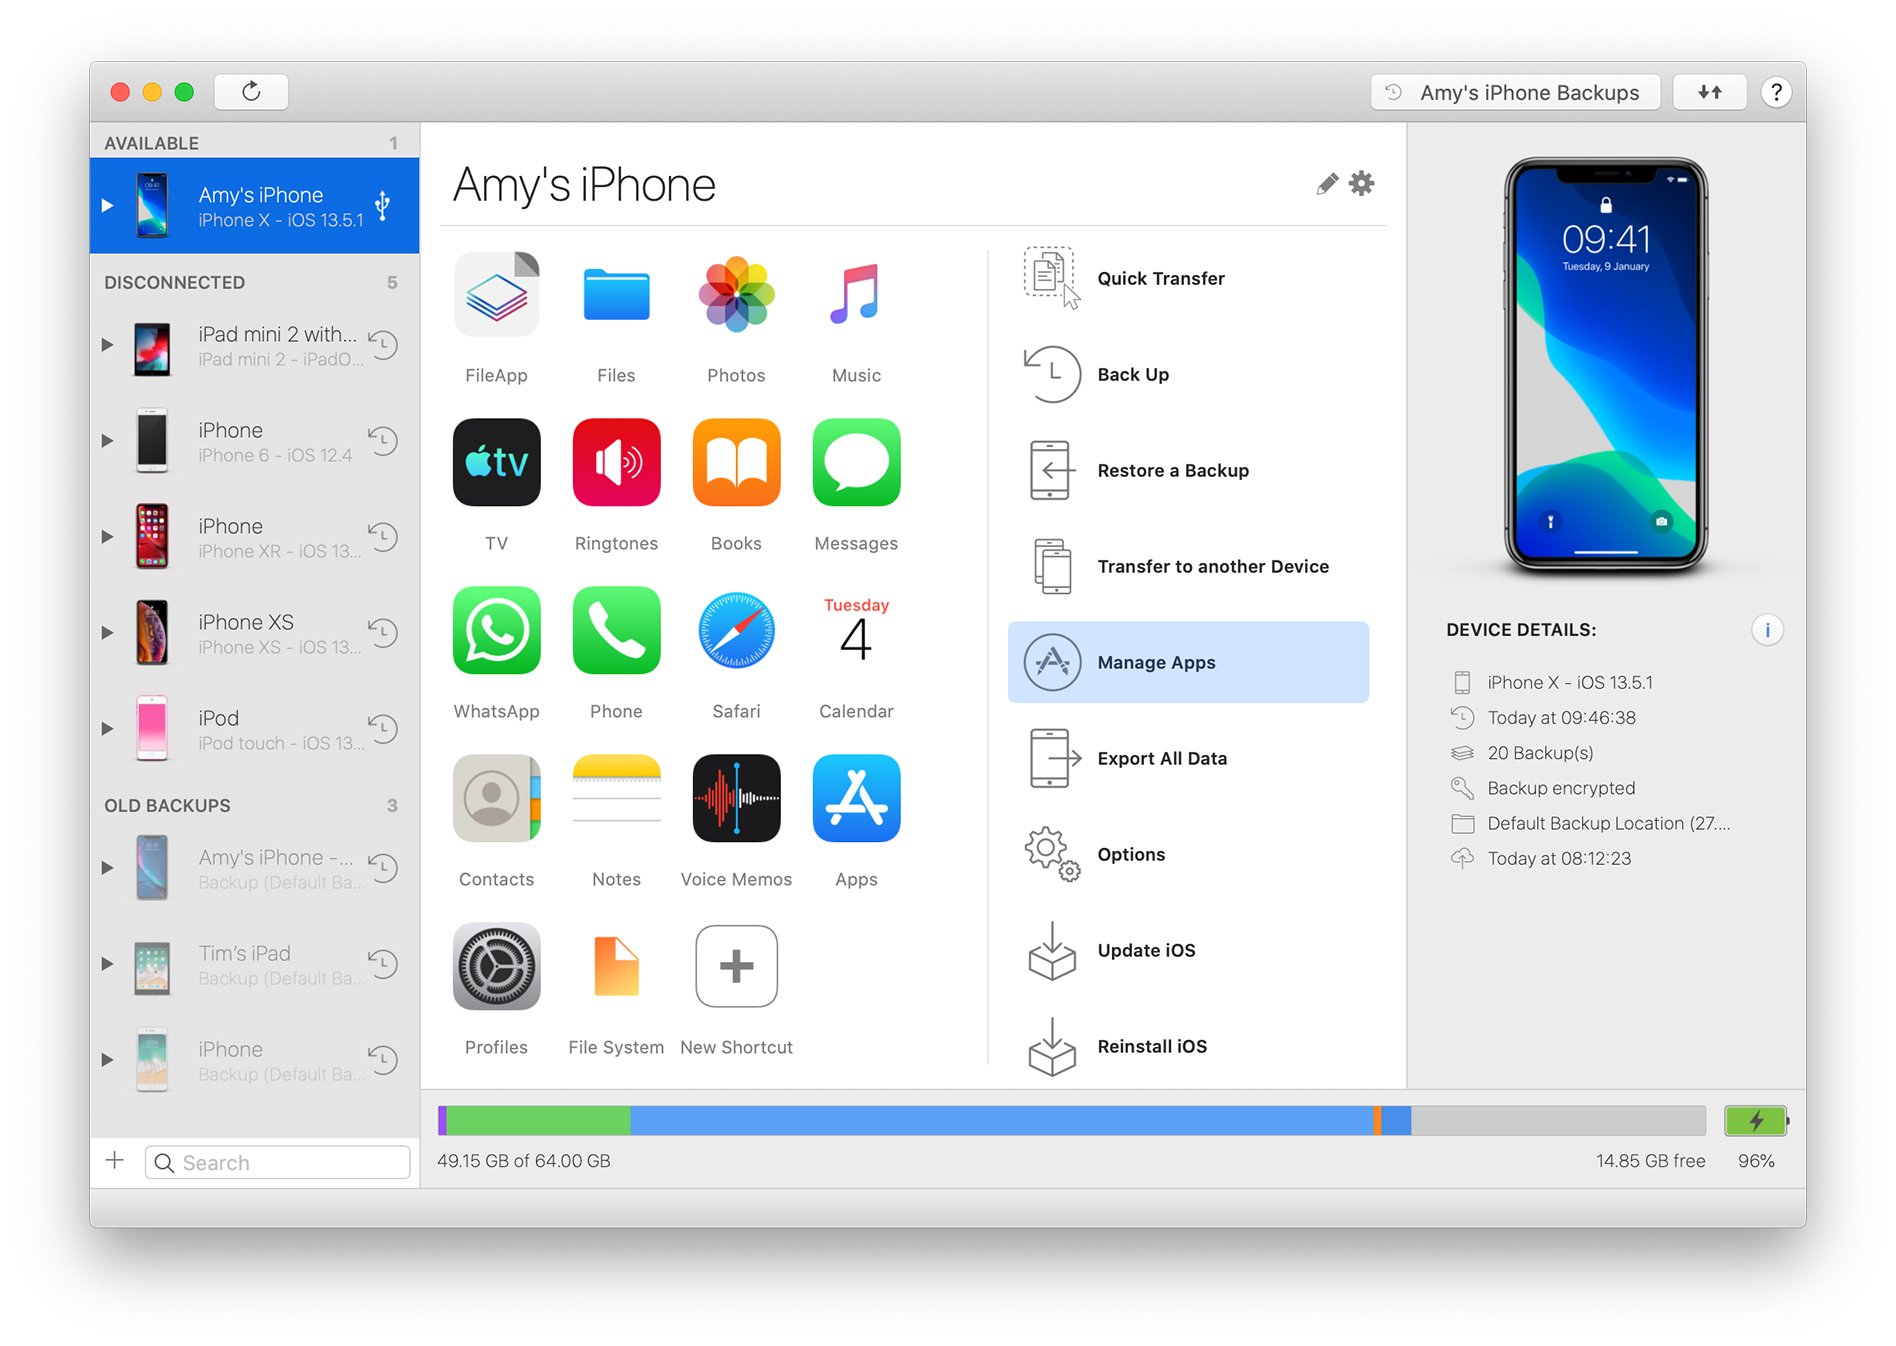The image size is (1896, 1346).
Task: Click the green segment of storage bar
Action: (x=538, y=1121)
